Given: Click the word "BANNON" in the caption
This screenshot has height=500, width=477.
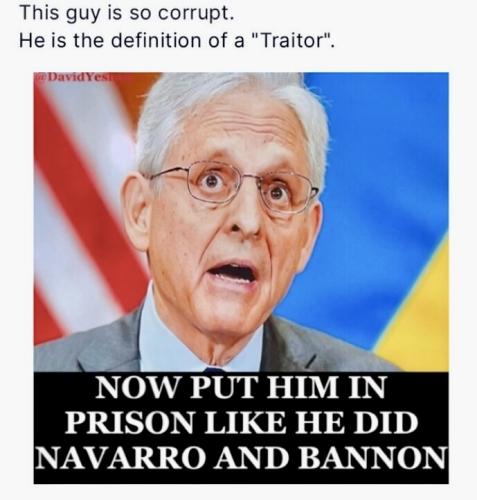Looking at the screenshot, I should (372, 458).
